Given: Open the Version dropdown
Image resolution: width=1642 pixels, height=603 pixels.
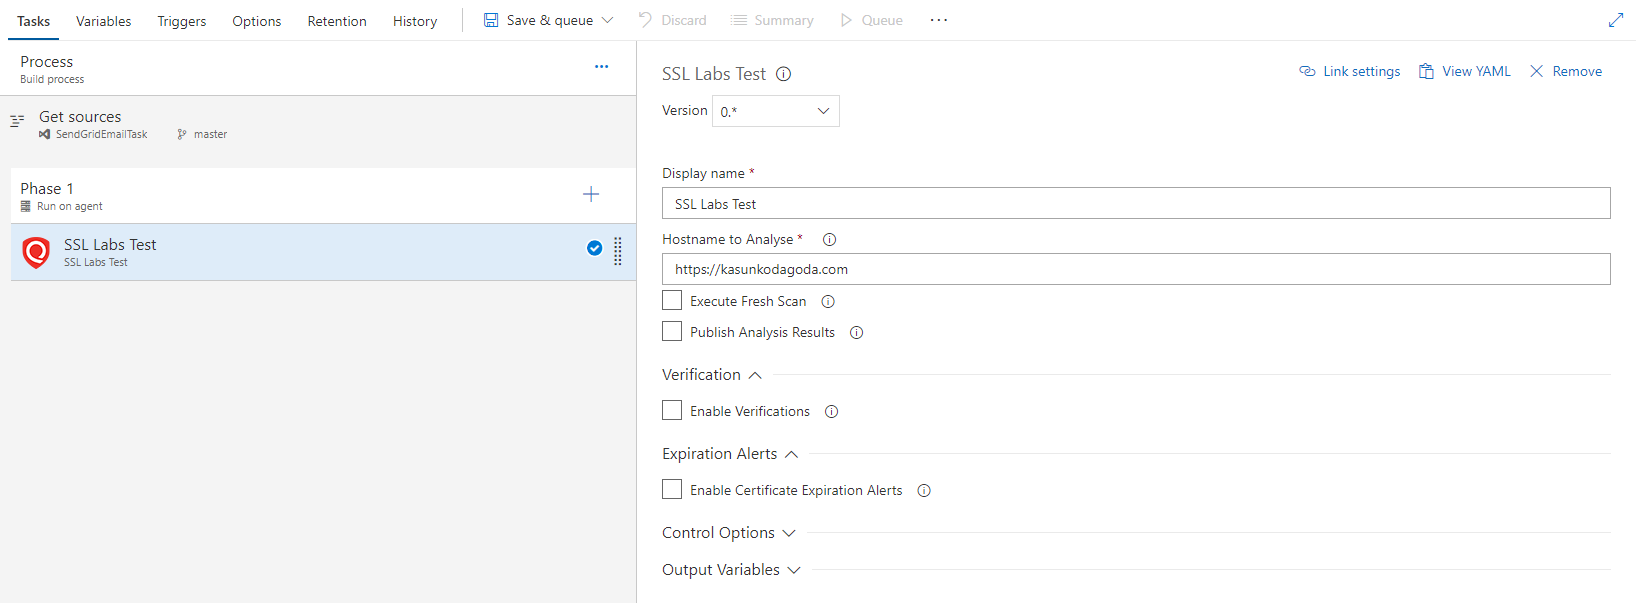Looking at the screenshot, I should (776, 111).
